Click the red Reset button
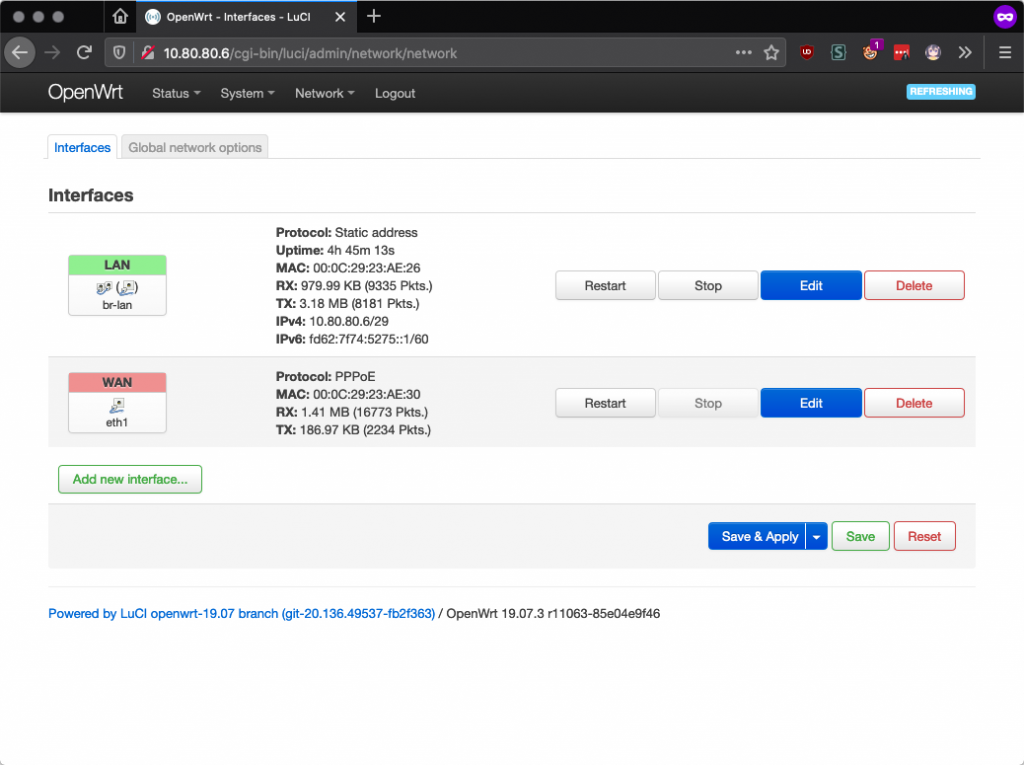 (x=924, y=536)
